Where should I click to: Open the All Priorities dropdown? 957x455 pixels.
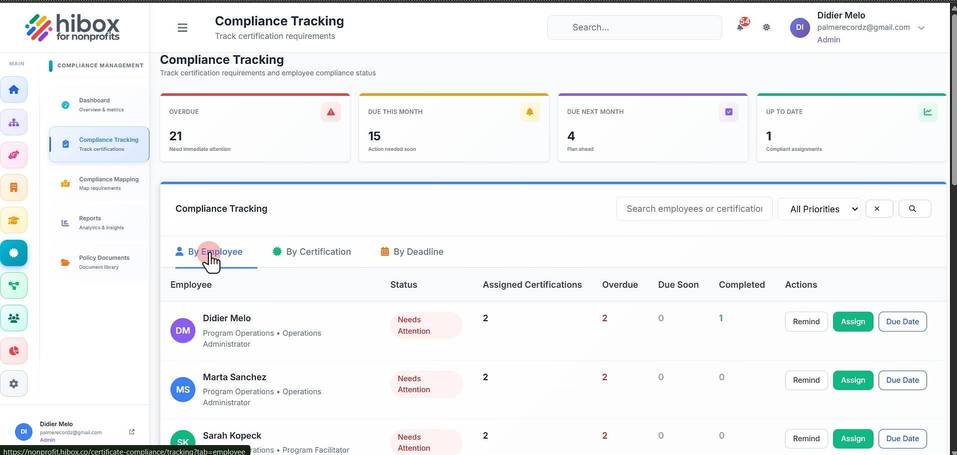click(x=819, y=209)
